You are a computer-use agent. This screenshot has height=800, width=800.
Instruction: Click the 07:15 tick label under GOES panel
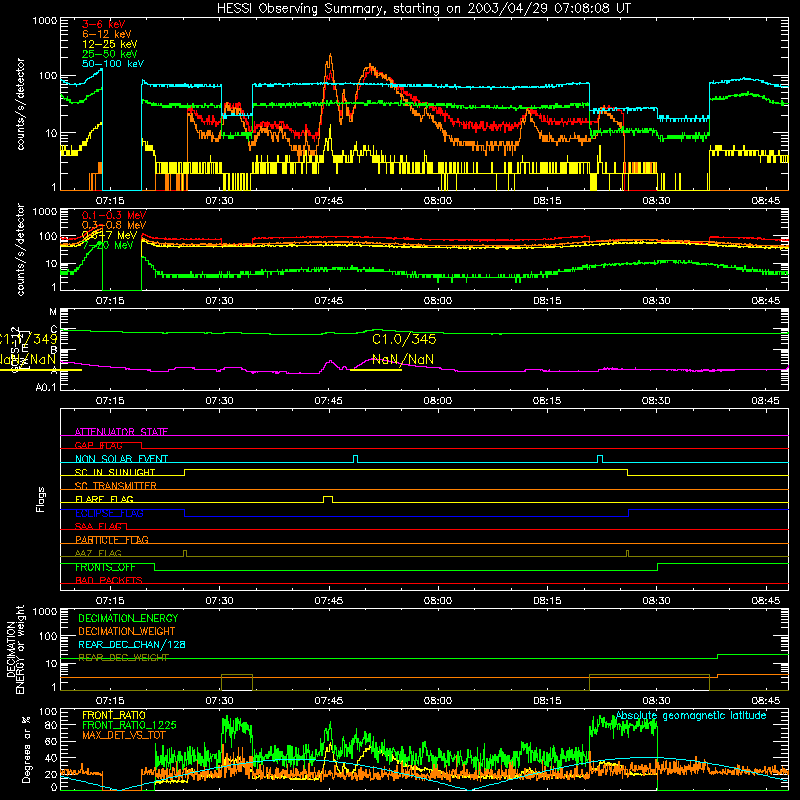(110, 401)
